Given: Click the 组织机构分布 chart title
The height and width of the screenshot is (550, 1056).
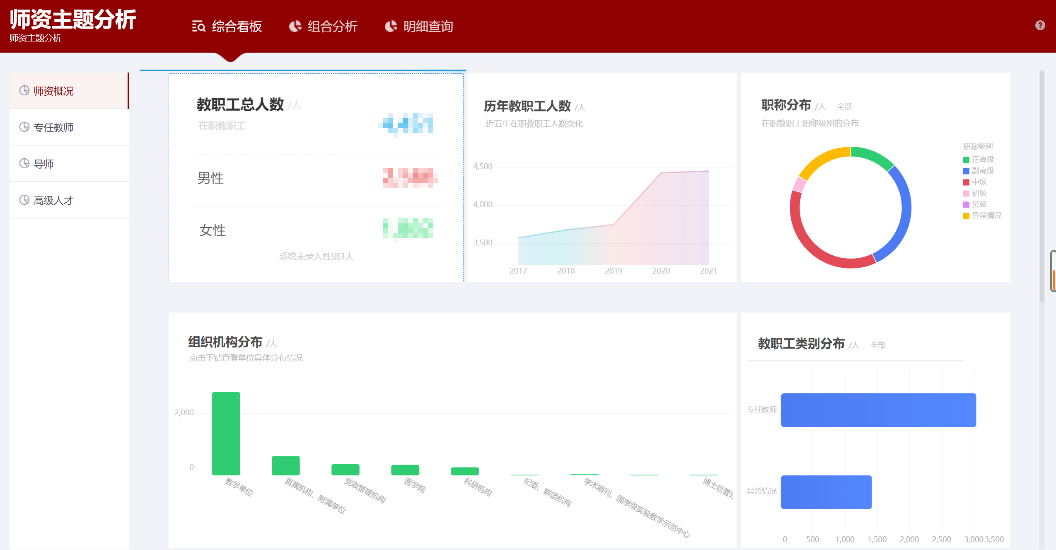Looking at the screenshot, I should pyautogui.click(x=225, y=342).
